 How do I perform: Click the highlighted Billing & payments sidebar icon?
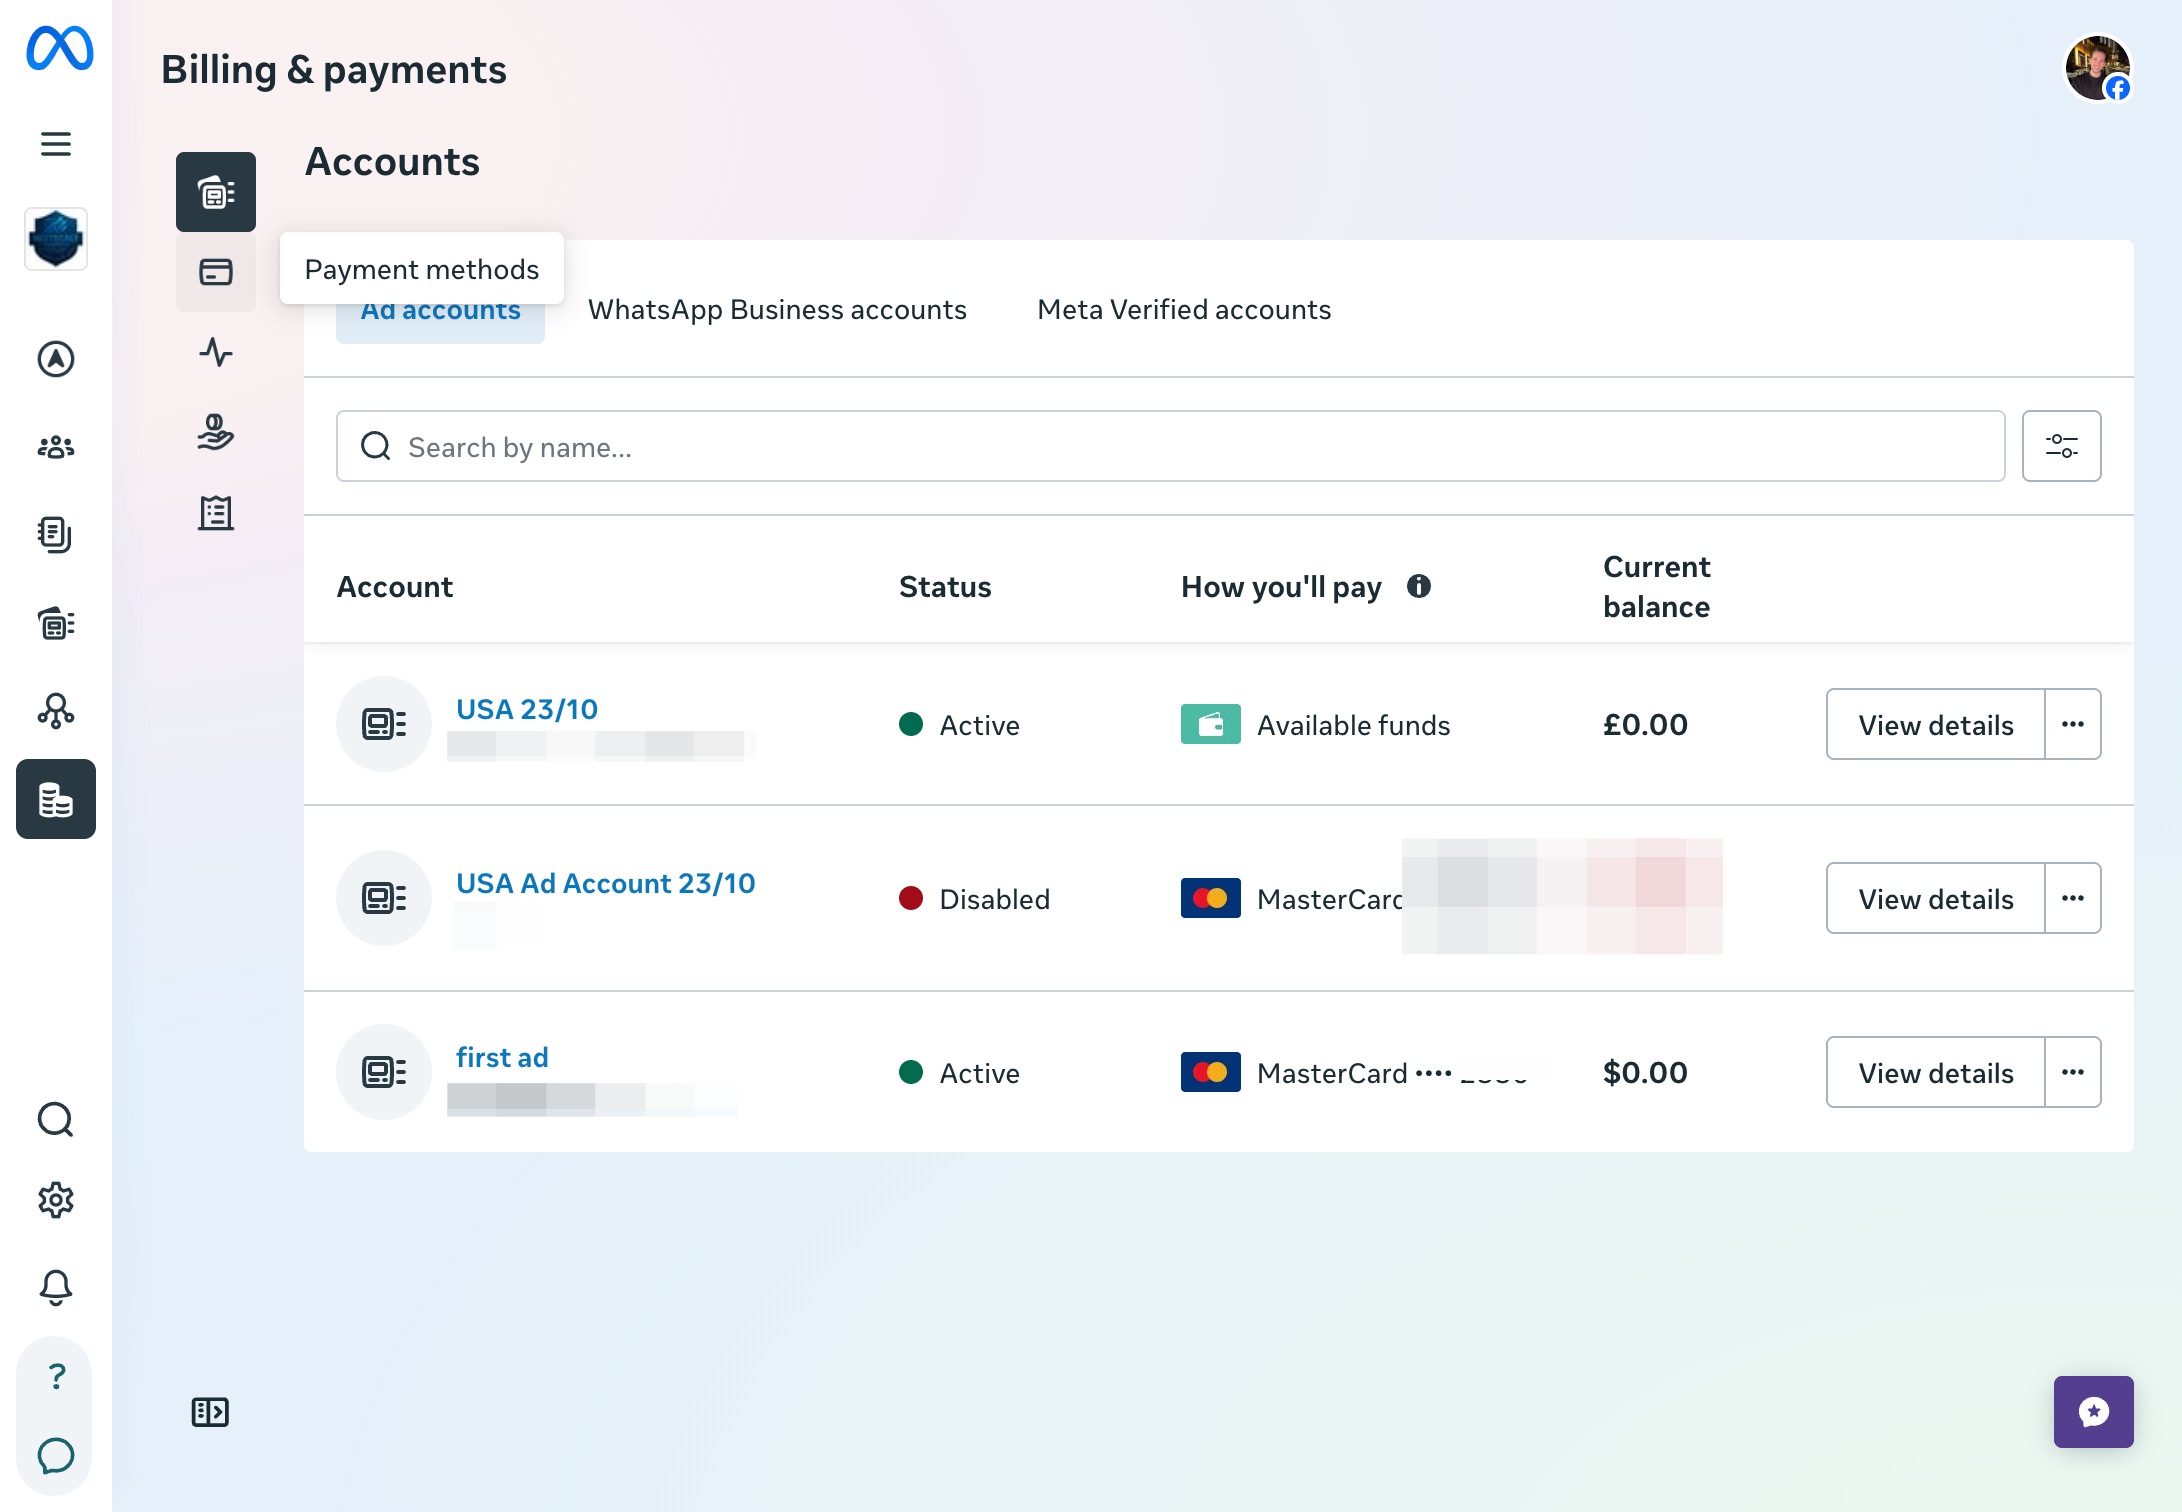[x=56, y=799]
